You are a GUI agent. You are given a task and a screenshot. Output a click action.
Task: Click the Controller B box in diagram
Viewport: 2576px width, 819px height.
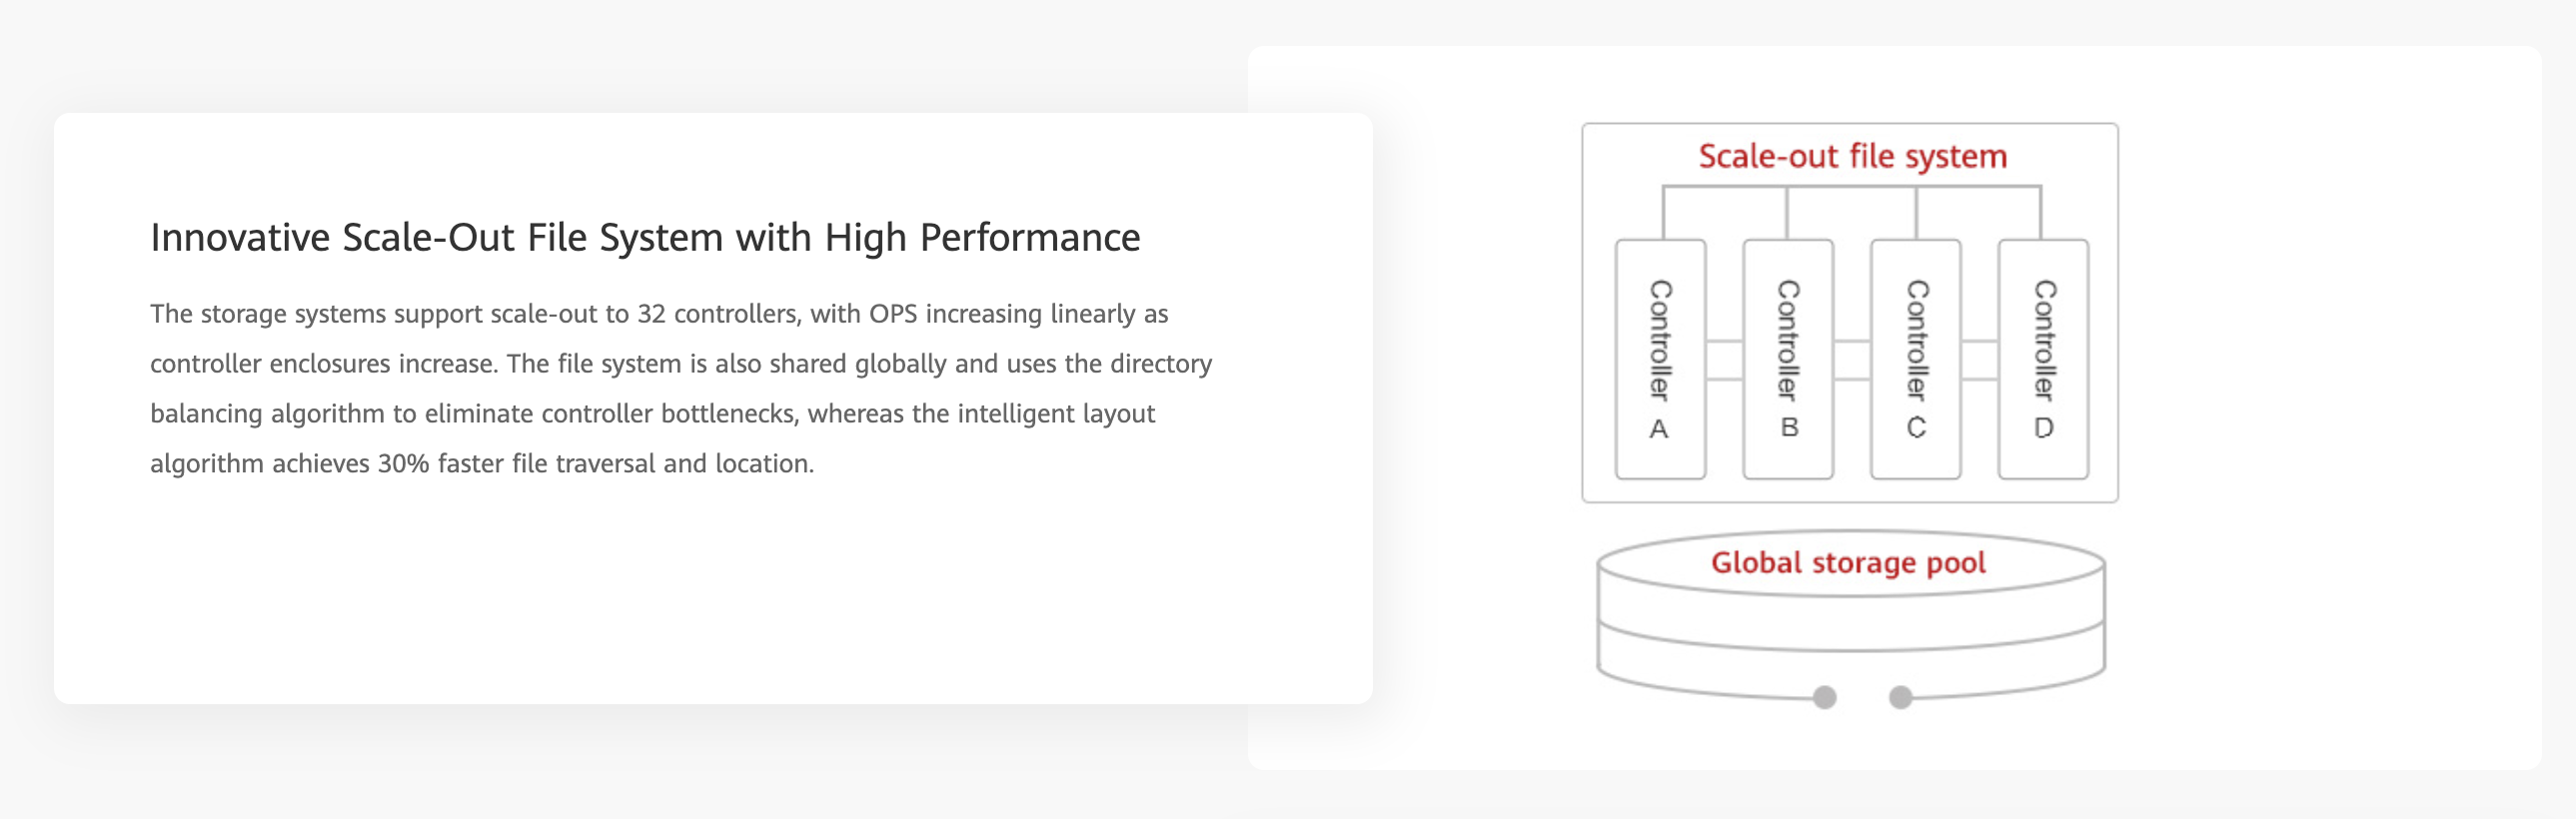(x=1787, y=358)
